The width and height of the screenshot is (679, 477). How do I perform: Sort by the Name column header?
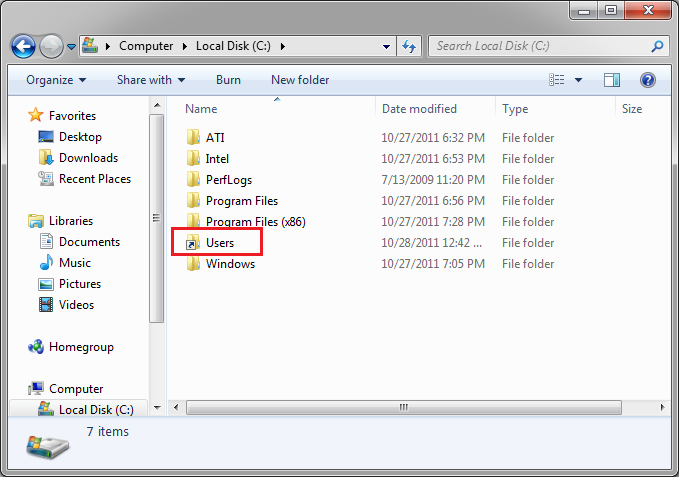(201, 109)
